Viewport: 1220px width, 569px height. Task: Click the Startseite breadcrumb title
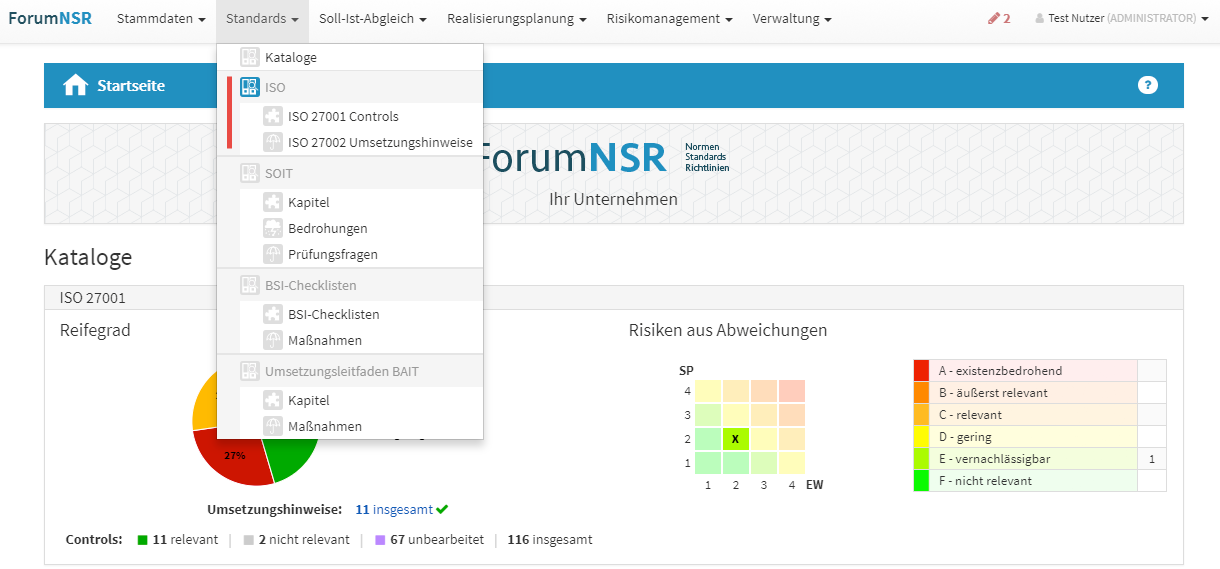[x=131, y=85]
